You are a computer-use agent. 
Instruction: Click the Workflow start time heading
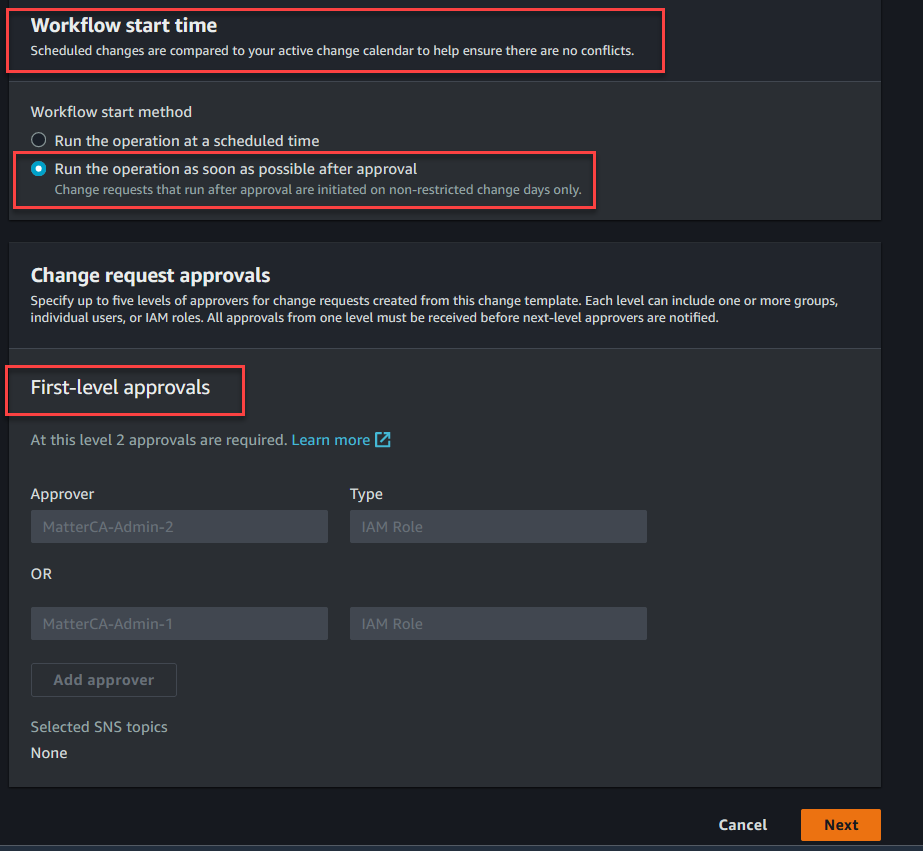point(123,25)
